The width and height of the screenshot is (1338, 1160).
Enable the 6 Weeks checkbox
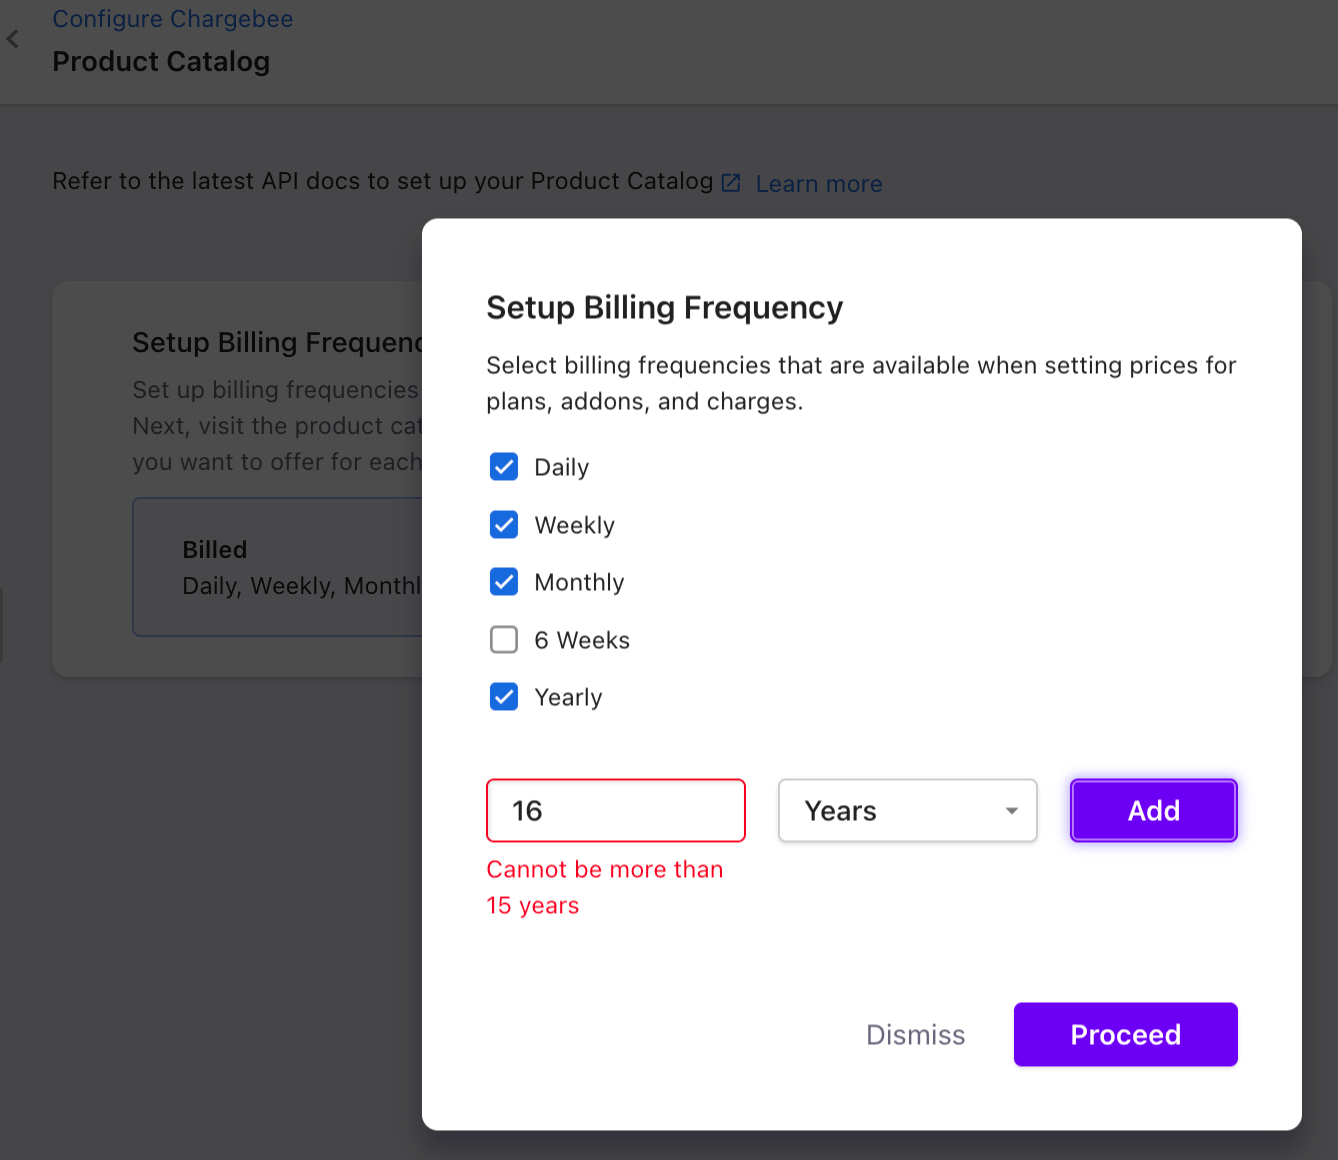504,640
